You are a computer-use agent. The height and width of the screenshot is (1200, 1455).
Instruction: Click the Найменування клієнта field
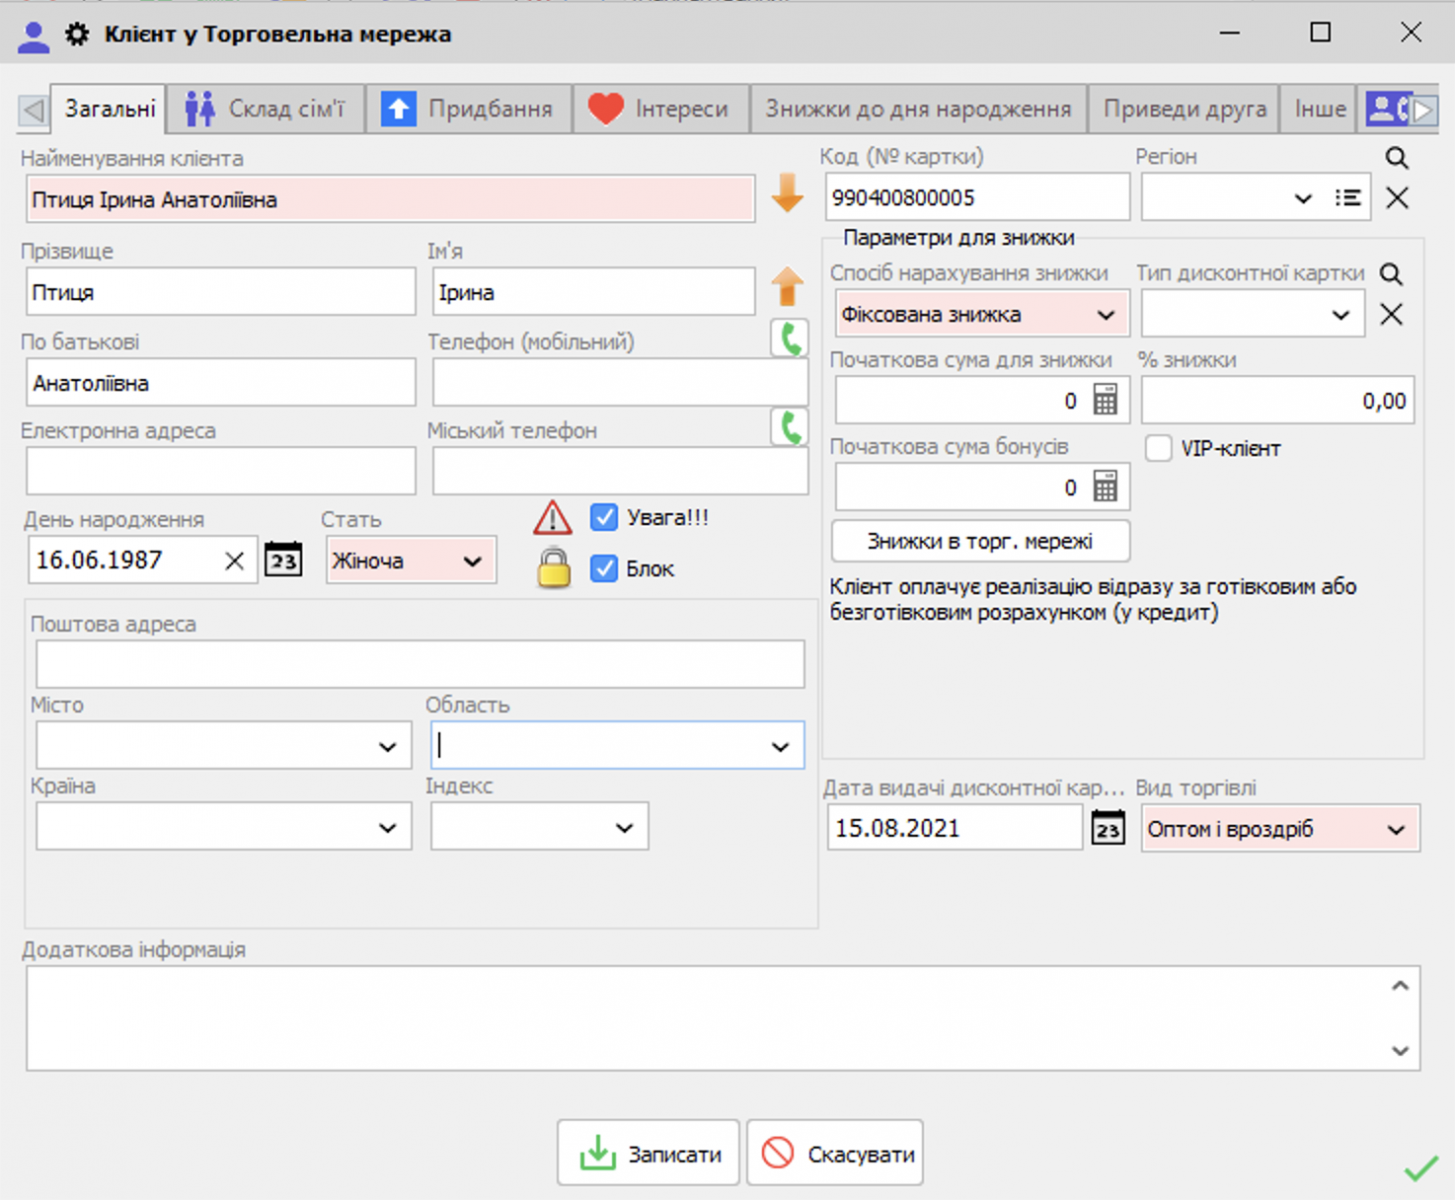390,199
